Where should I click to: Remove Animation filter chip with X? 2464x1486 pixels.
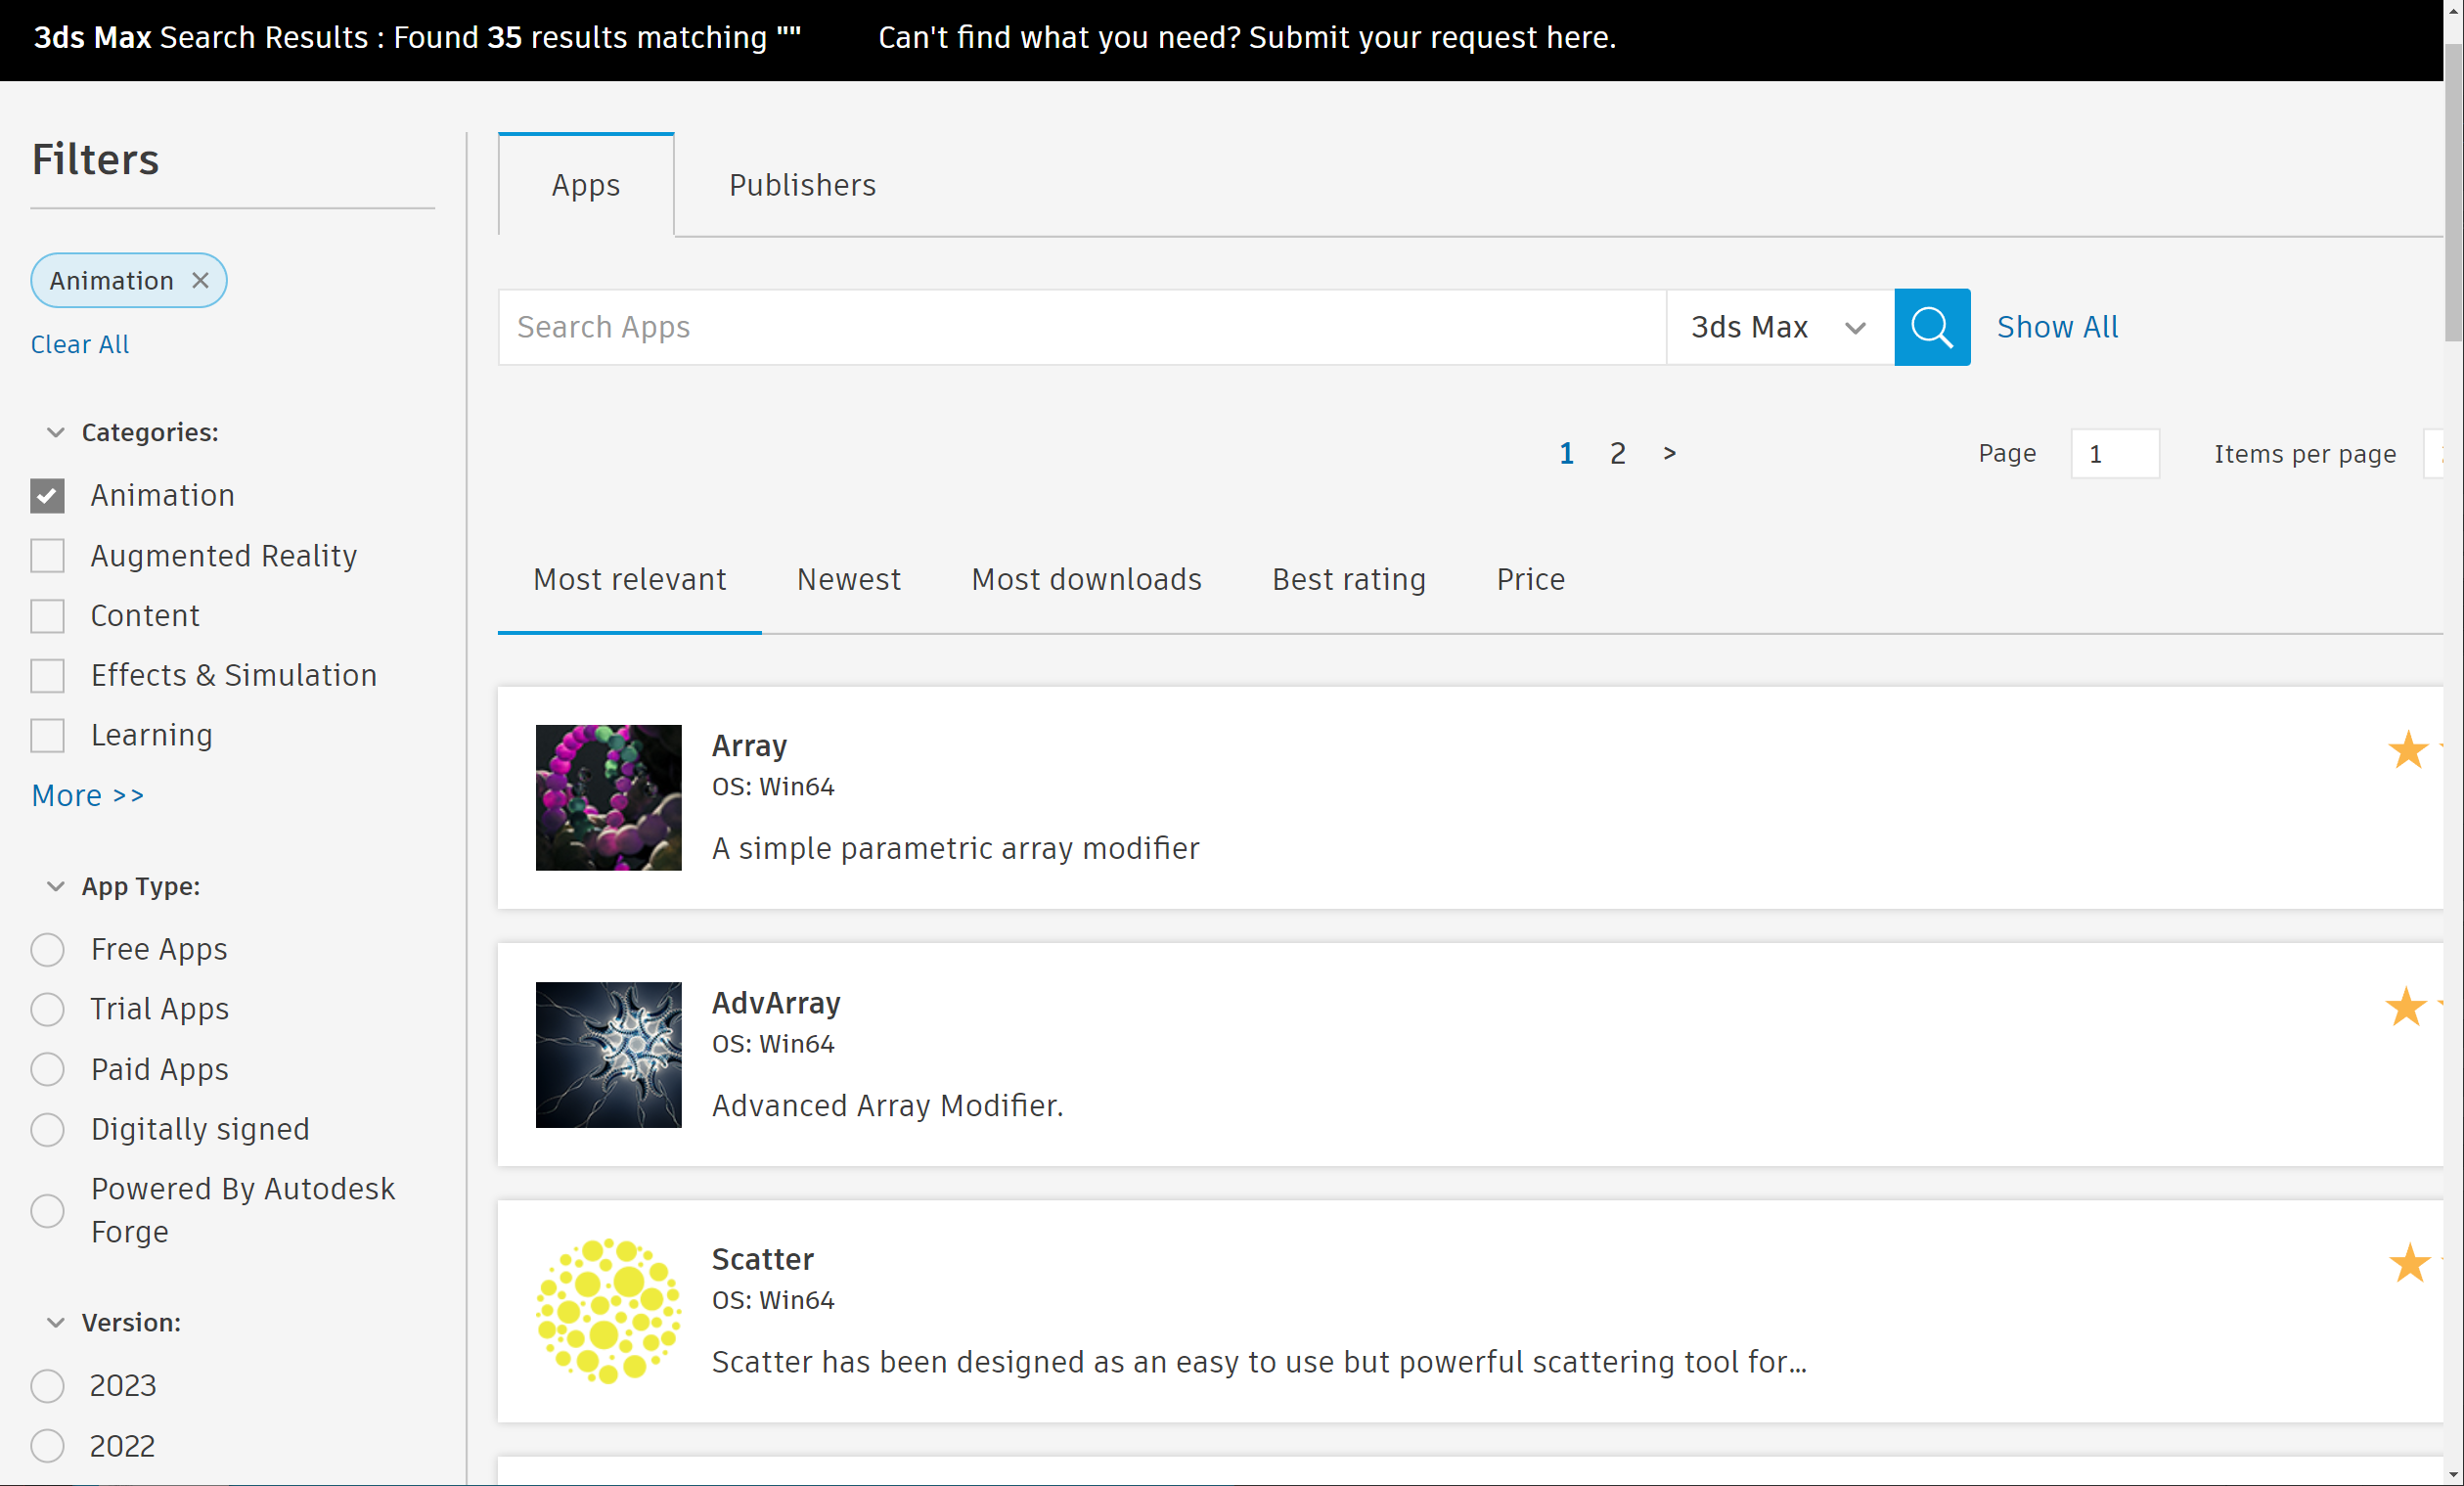(200, 280)
